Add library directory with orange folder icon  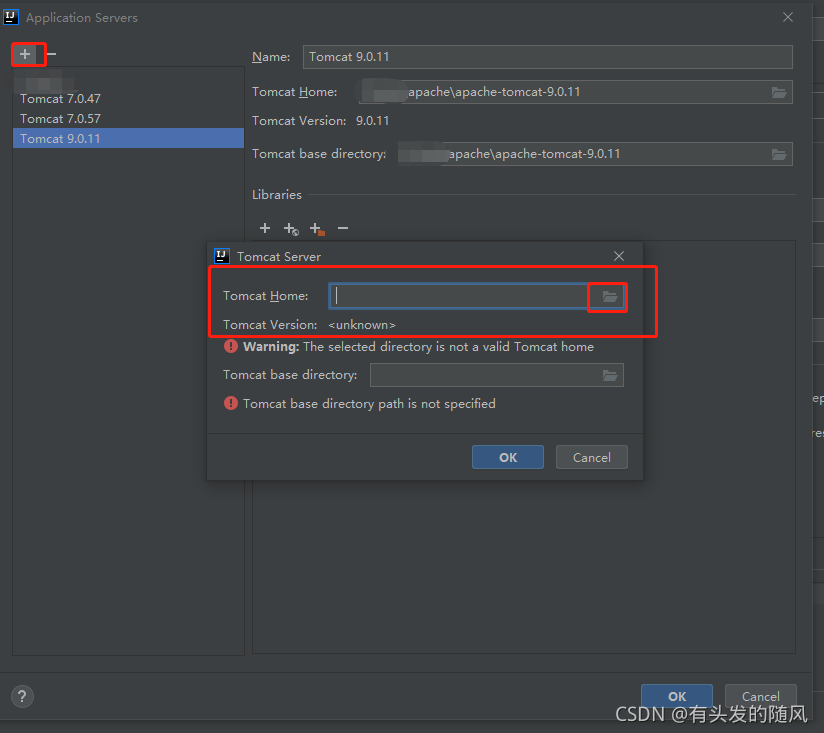click(x=317, y=229)
